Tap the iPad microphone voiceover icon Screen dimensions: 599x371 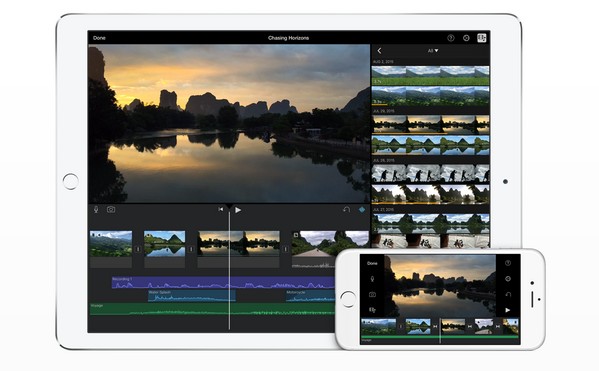[x=96, y=209]
